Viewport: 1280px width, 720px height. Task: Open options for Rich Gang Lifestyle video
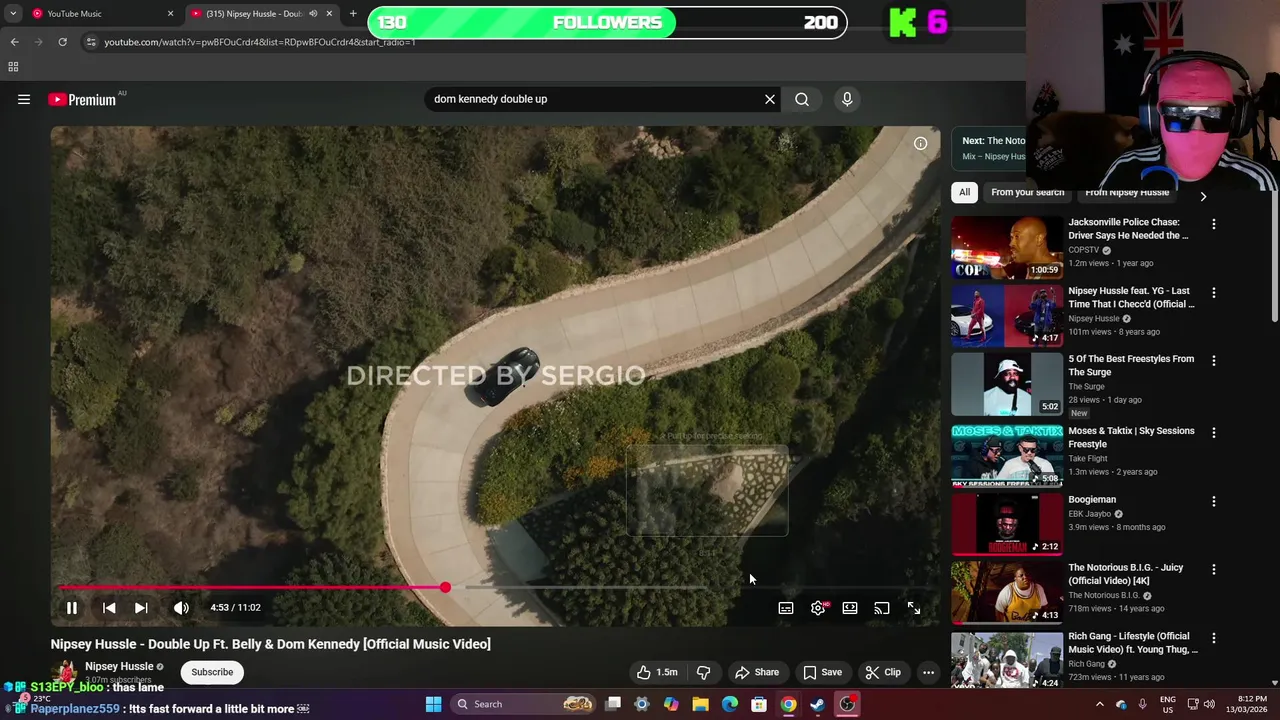tap(1214, 638)
